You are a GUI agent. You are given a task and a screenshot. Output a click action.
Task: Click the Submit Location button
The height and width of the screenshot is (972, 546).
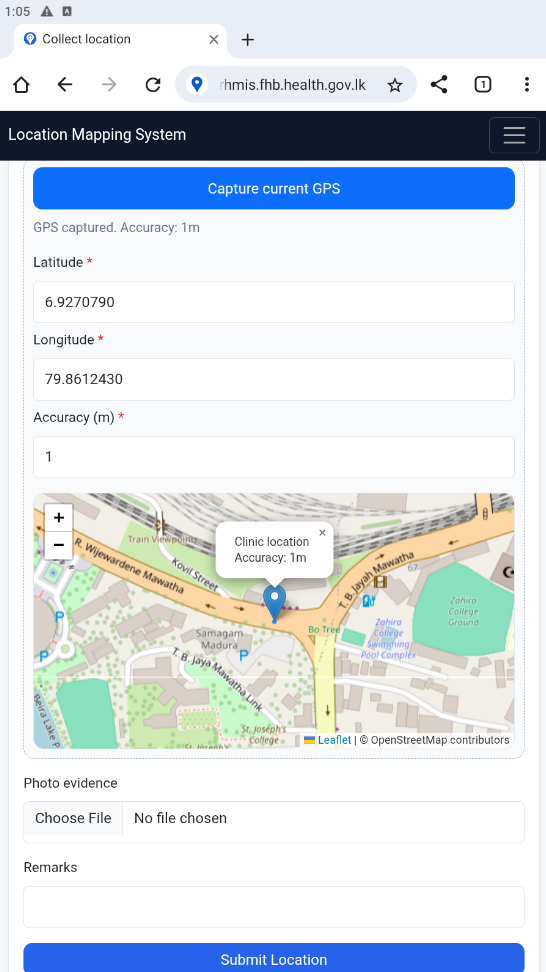coord(274,957)
